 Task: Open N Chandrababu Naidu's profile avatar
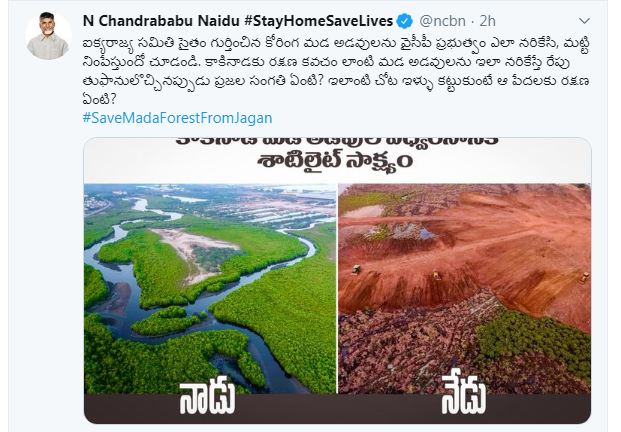(x=48, y=36)
